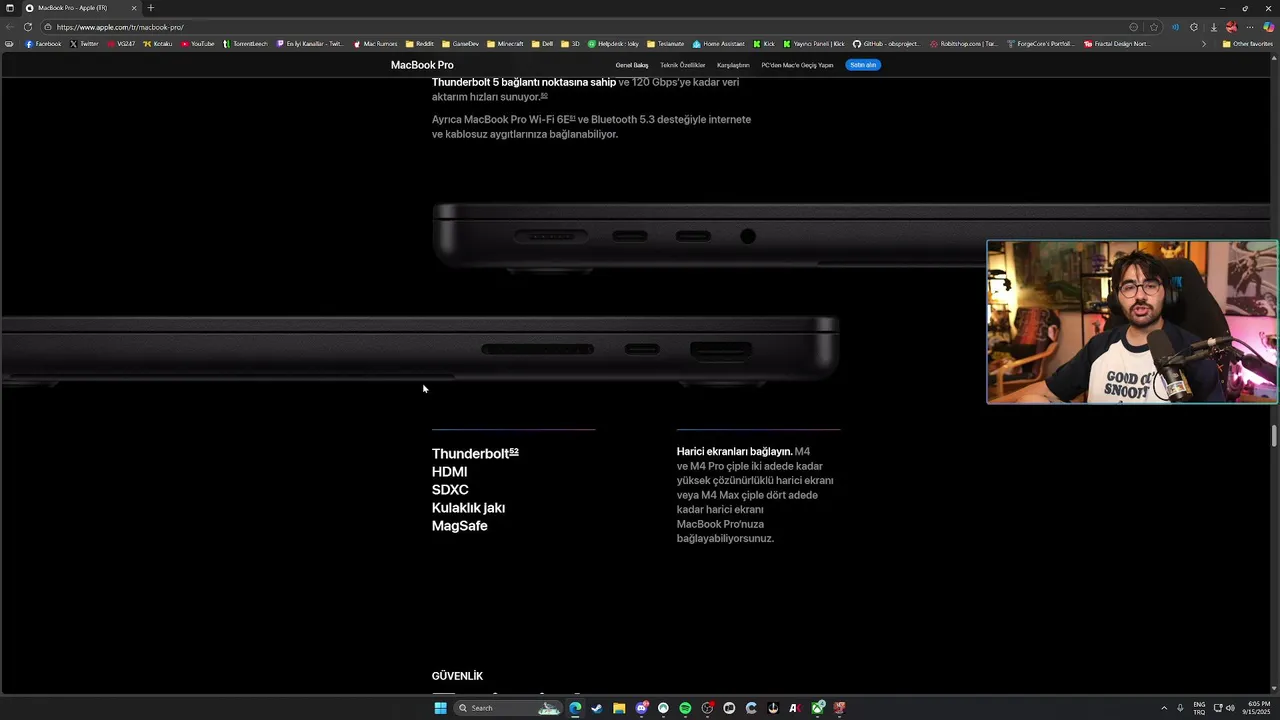1280x720 pixels.
Task: Click the browser refresh button
Action: pyautogui.click(x=27, y=27)
